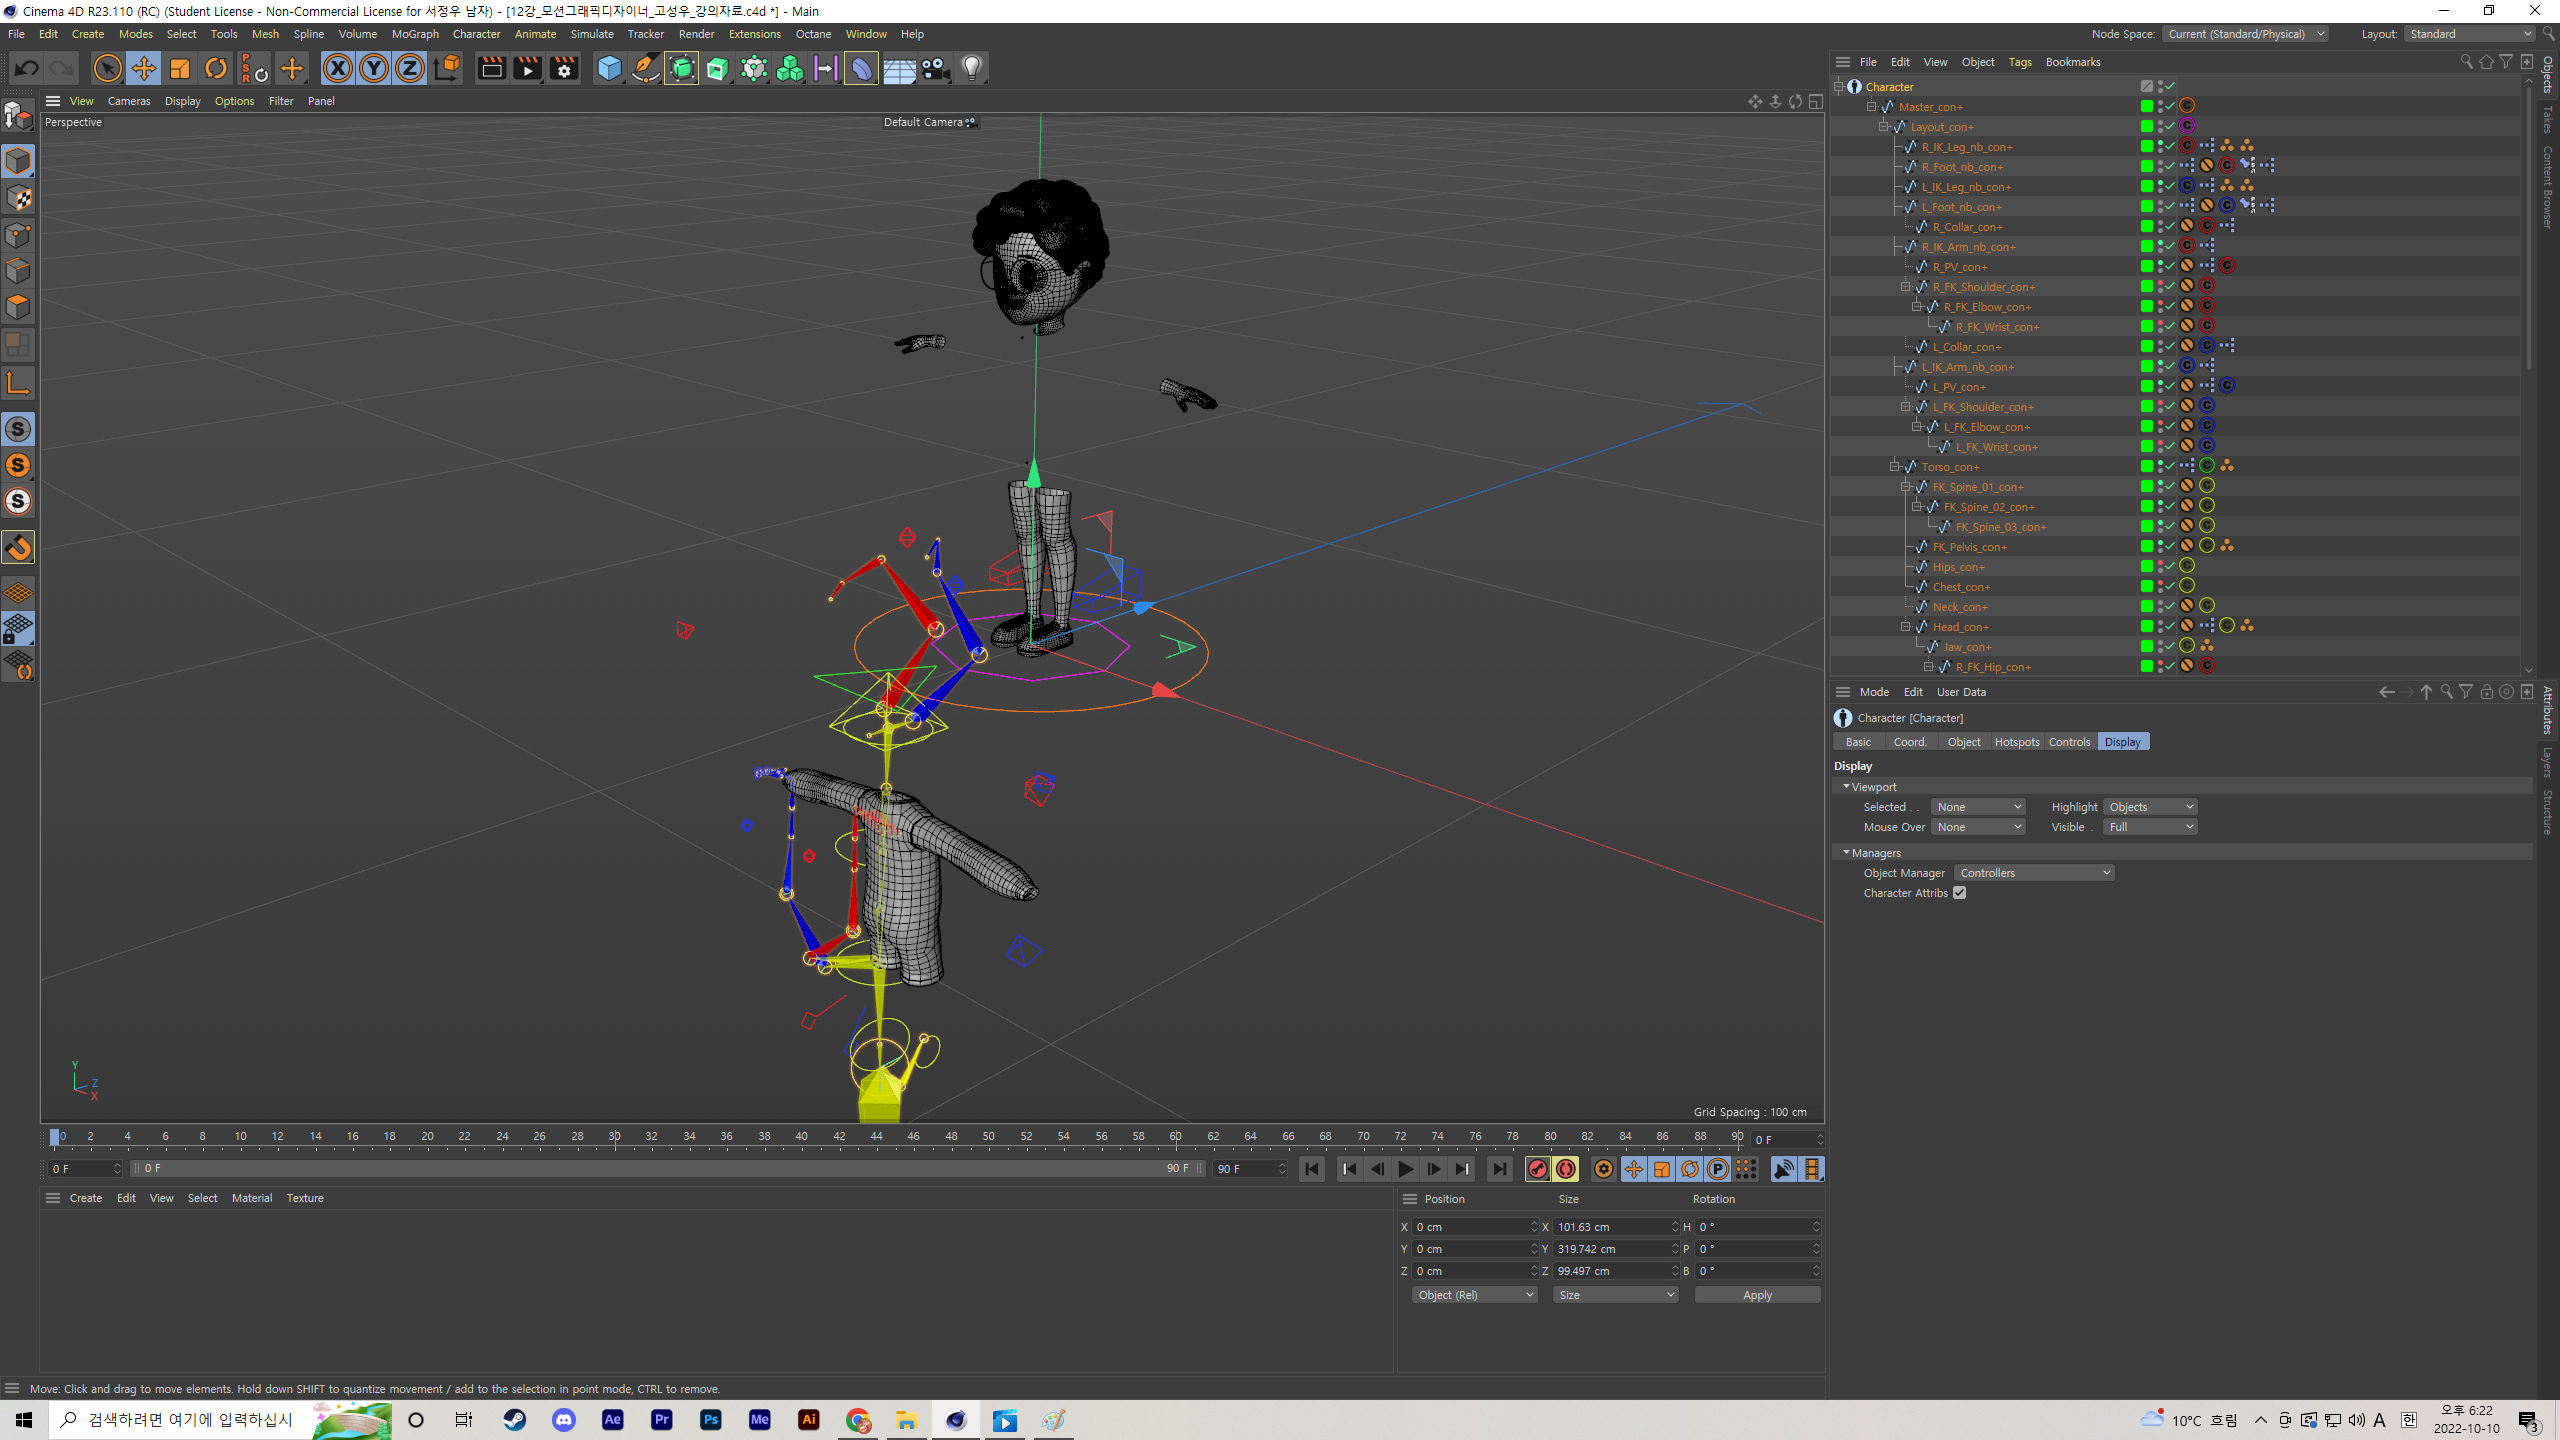2560x1440 pixels.
Task: Click the coordinate system cube icon
Action: 447,68
